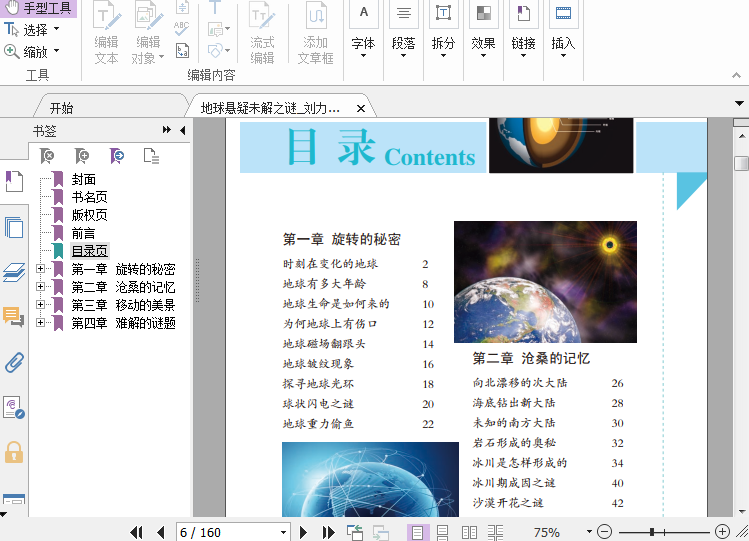The height and width of the screenshot is (541, 749).
Task: Select the 地球悬疑未解之谜 document tab
Action: coord(270,108)
